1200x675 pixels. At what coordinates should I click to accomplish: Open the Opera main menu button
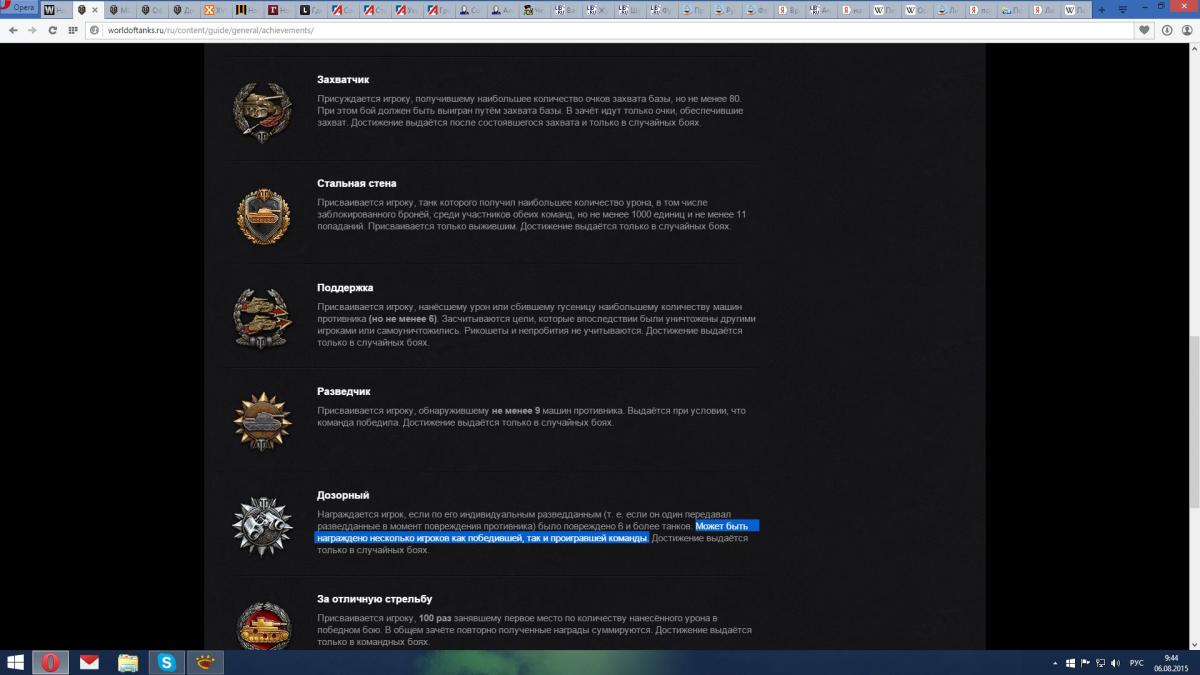20,8
